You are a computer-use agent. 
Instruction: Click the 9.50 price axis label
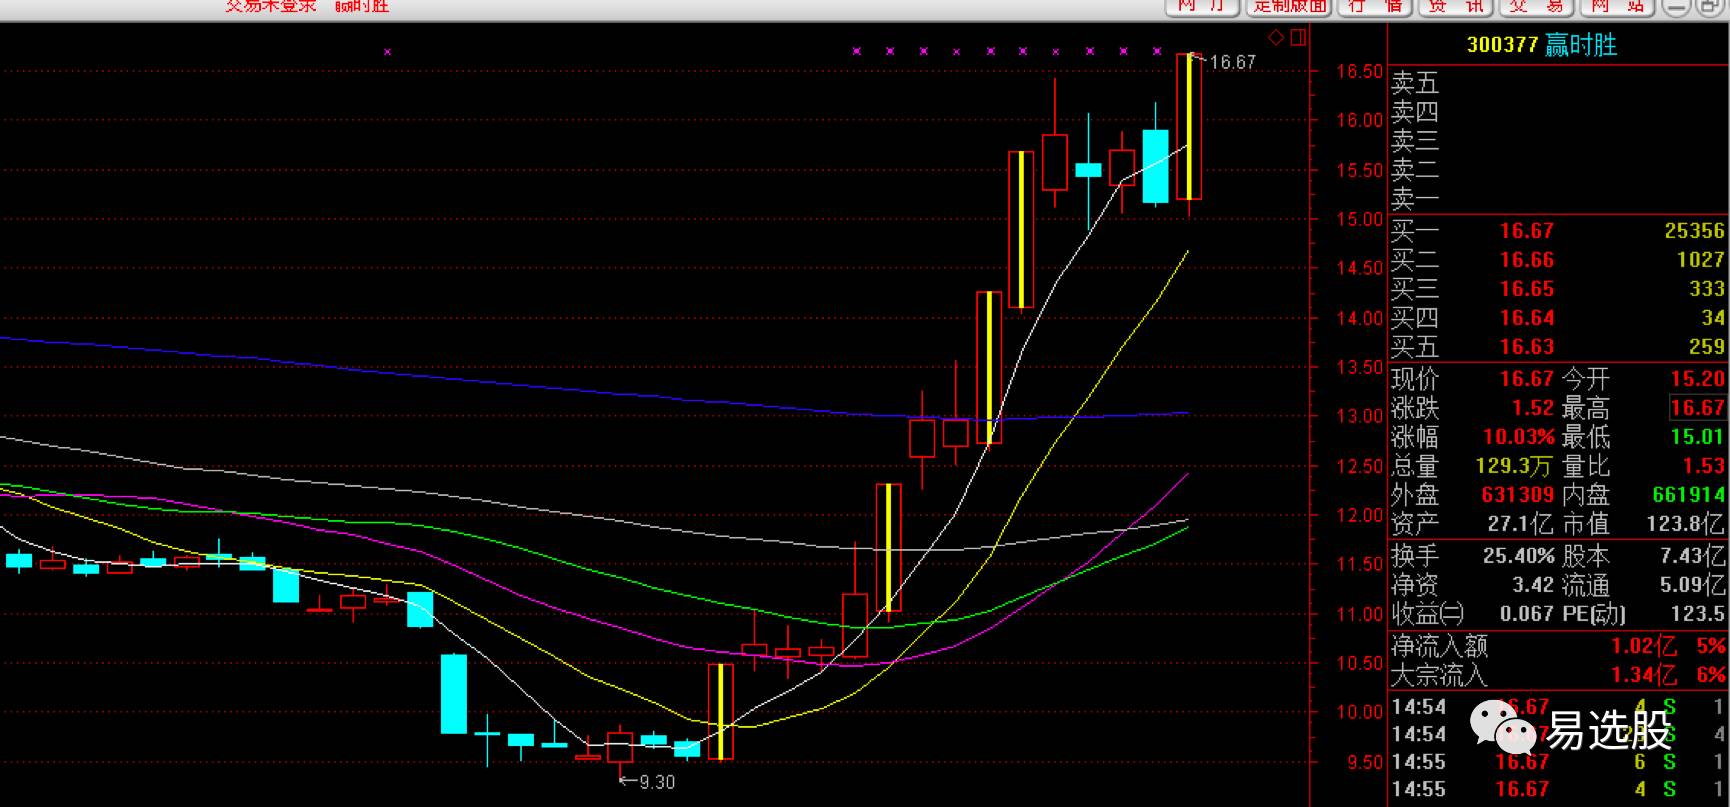1366,762
